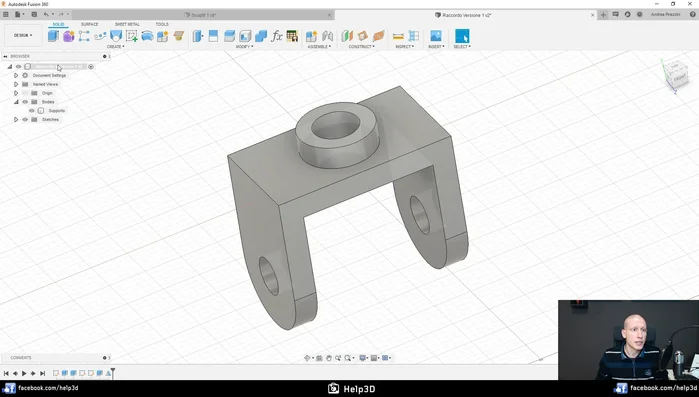Select the Hole tool in the Create group

116,36
